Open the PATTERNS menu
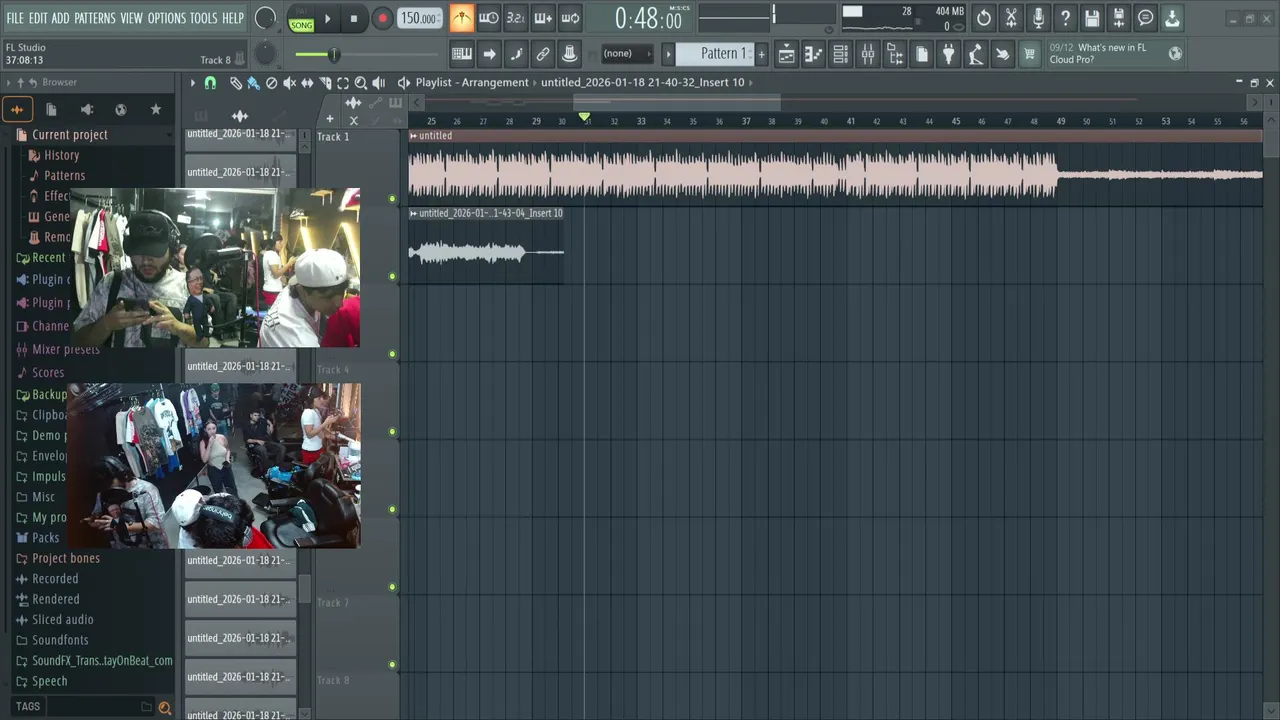The image size is (1280, 720). point(94,18)
